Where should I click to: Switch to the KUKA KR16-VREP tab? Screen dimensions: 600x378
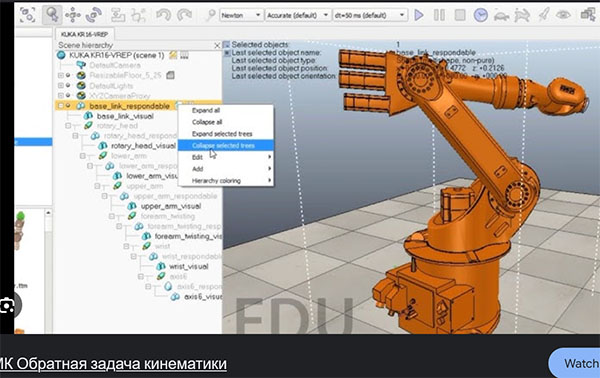(85, 34)
